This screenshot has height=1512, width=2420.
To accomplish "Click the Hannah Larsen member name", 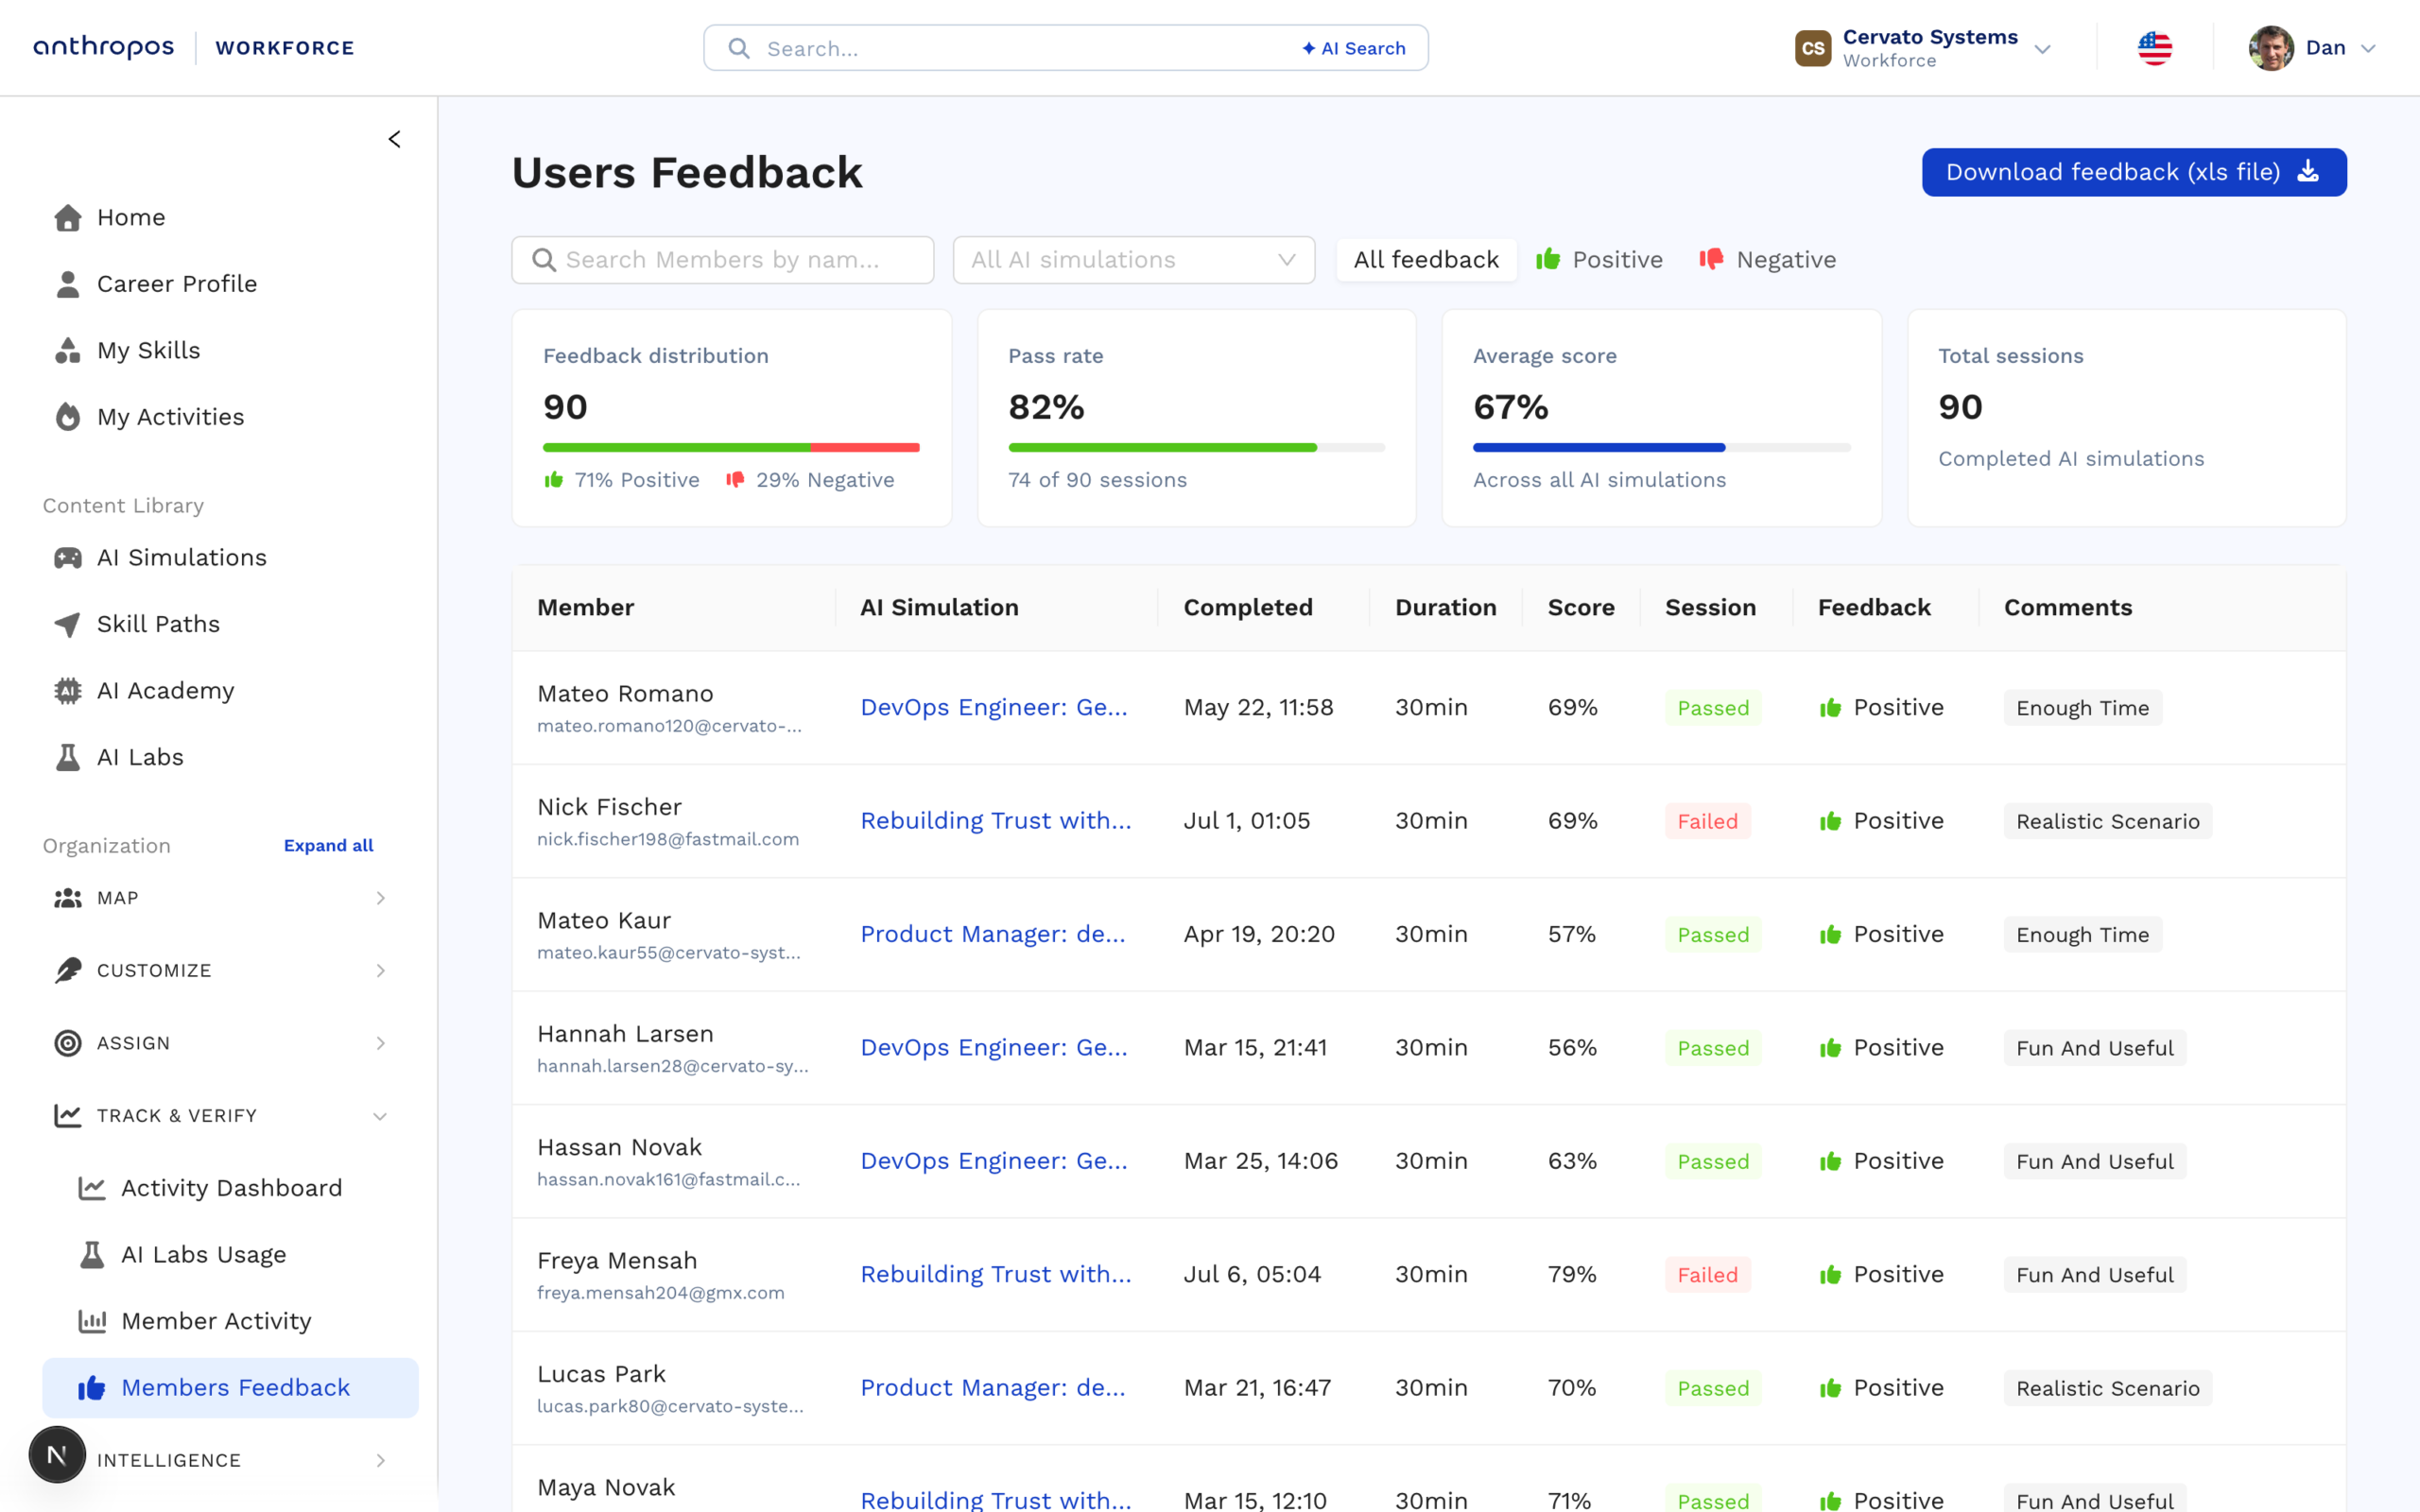I will [625, 1033].
